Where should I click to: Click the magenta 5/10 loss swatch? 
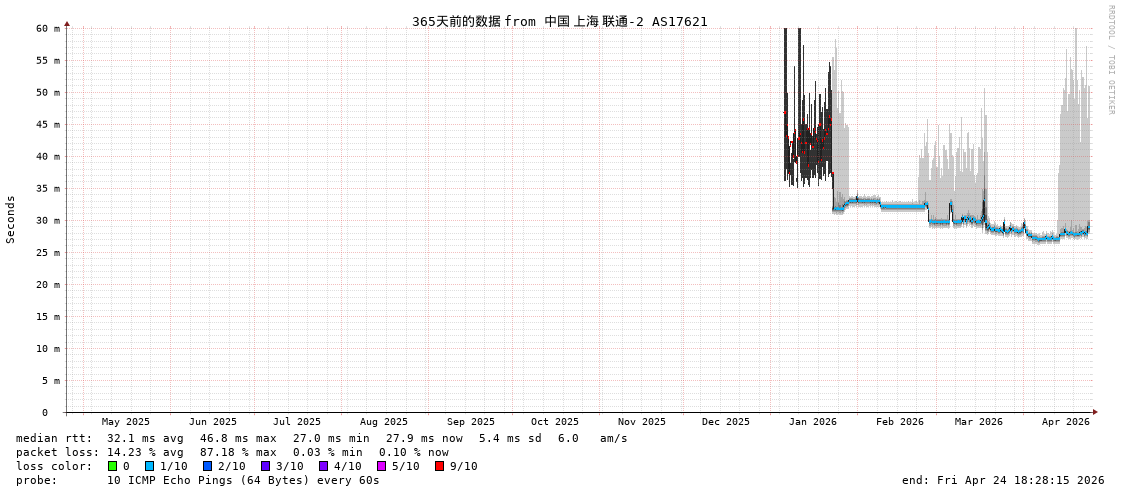381,466
